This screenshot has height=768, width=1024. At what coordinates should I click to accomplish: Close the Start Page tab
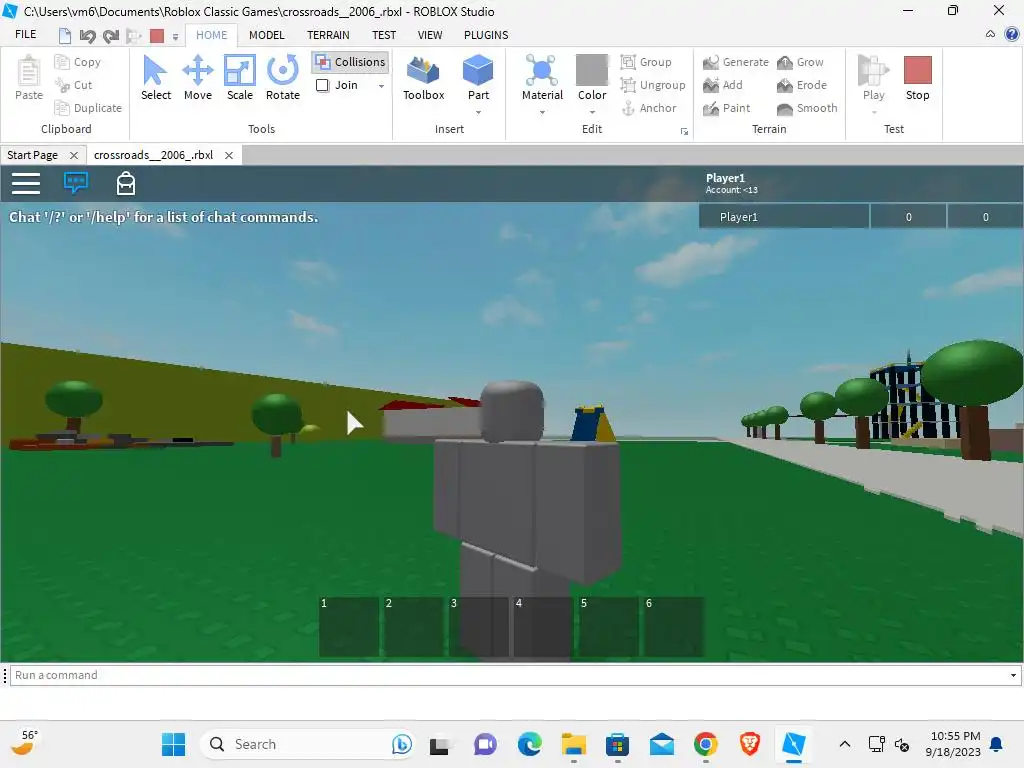click(x=74, y=155)
